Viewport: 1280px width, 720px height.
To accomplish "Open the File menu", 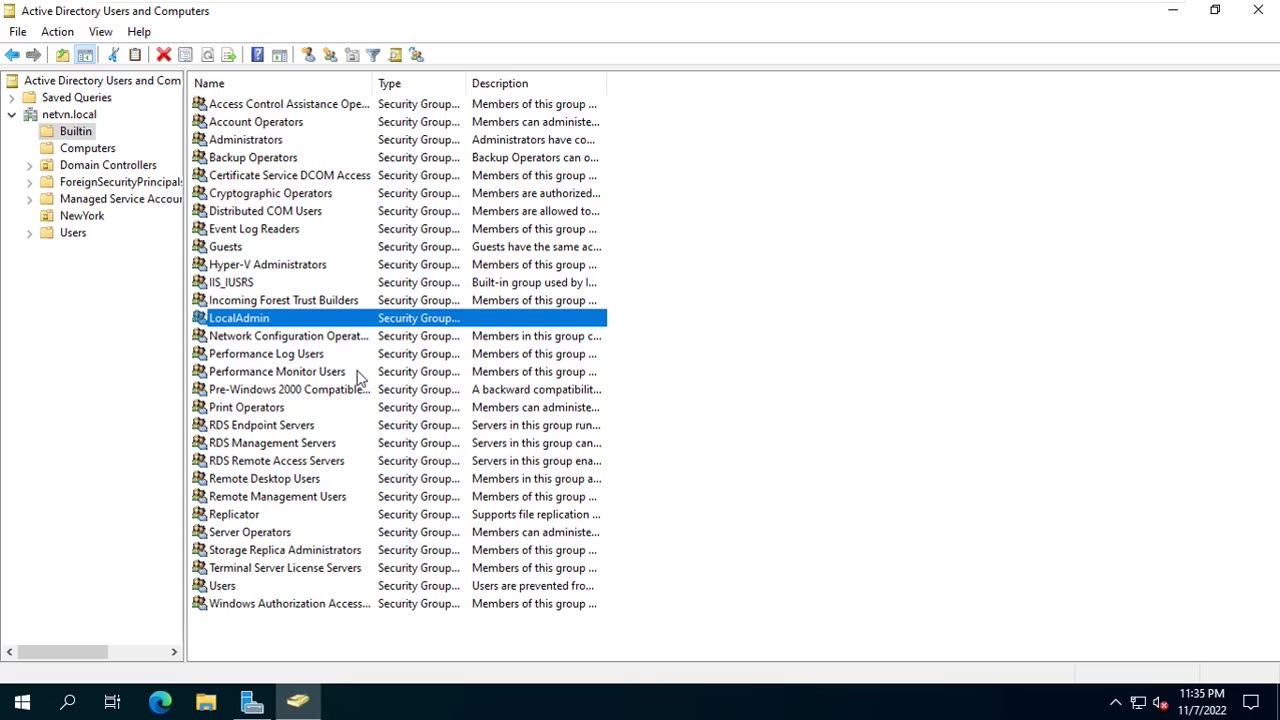I will [18, 32].
